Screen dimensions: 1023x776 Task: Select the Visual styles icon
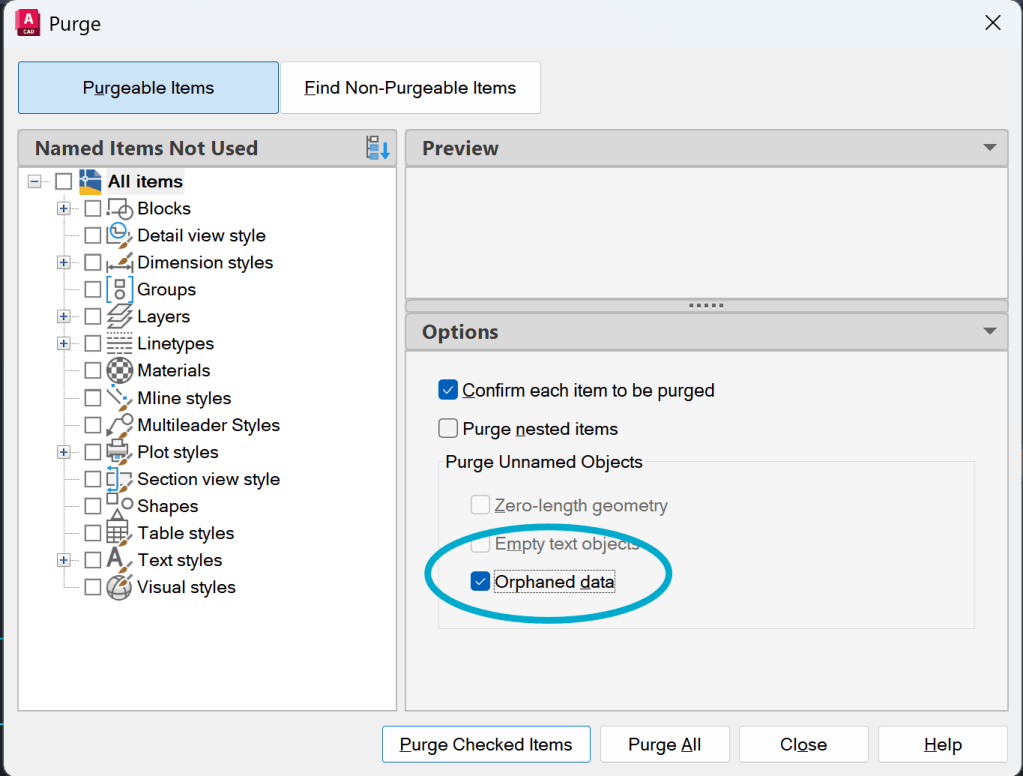click(x=119, y=587)
